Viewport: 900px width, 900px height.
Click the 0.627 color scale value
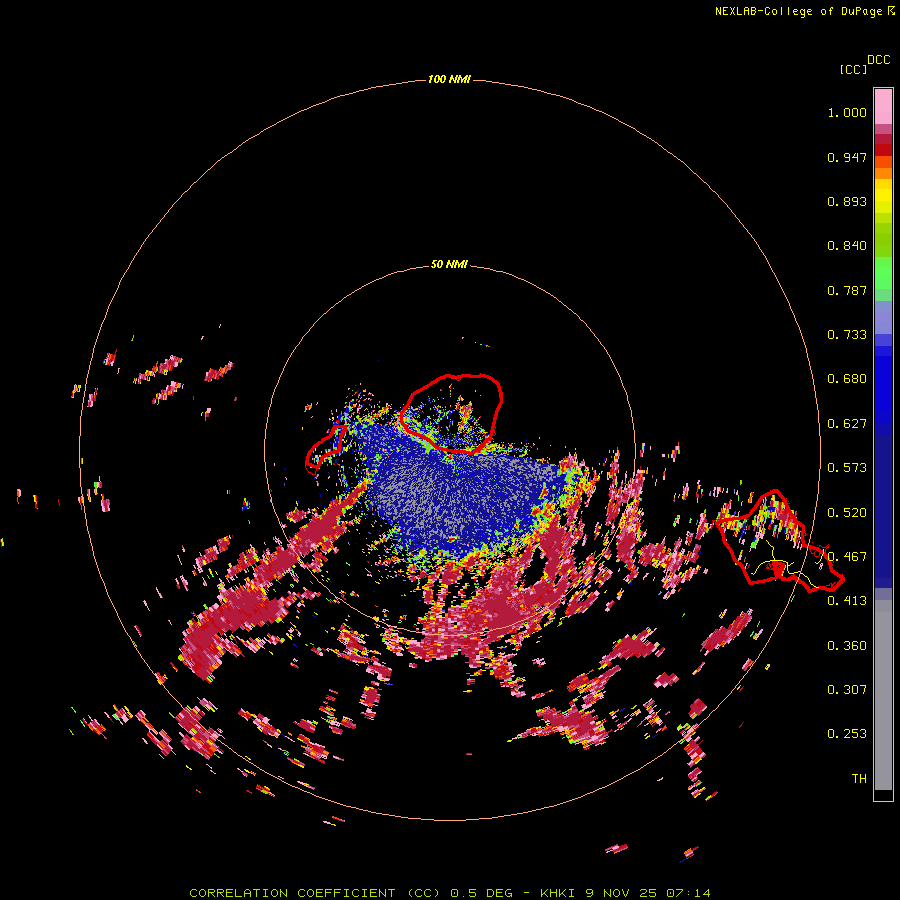847,424
